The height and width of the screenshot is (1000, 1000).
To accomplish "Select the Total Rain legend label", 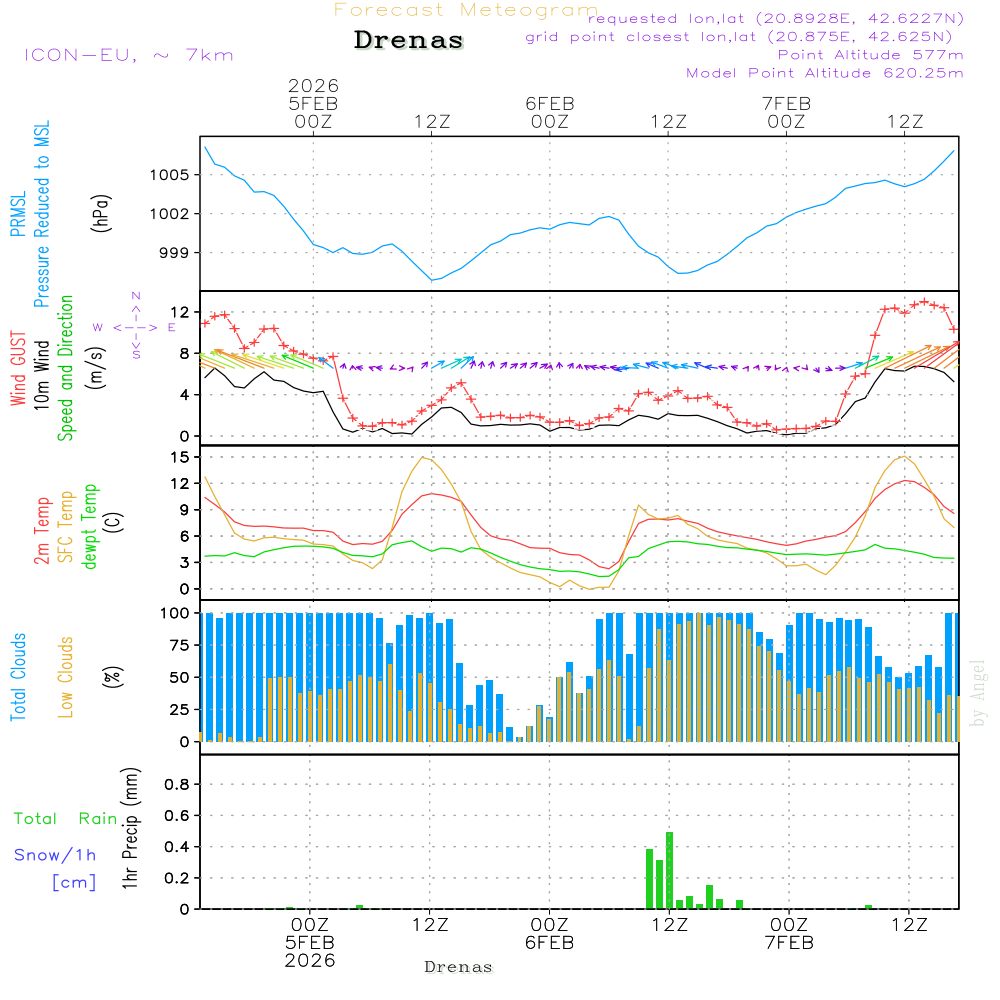I will [x=65, y=819].
